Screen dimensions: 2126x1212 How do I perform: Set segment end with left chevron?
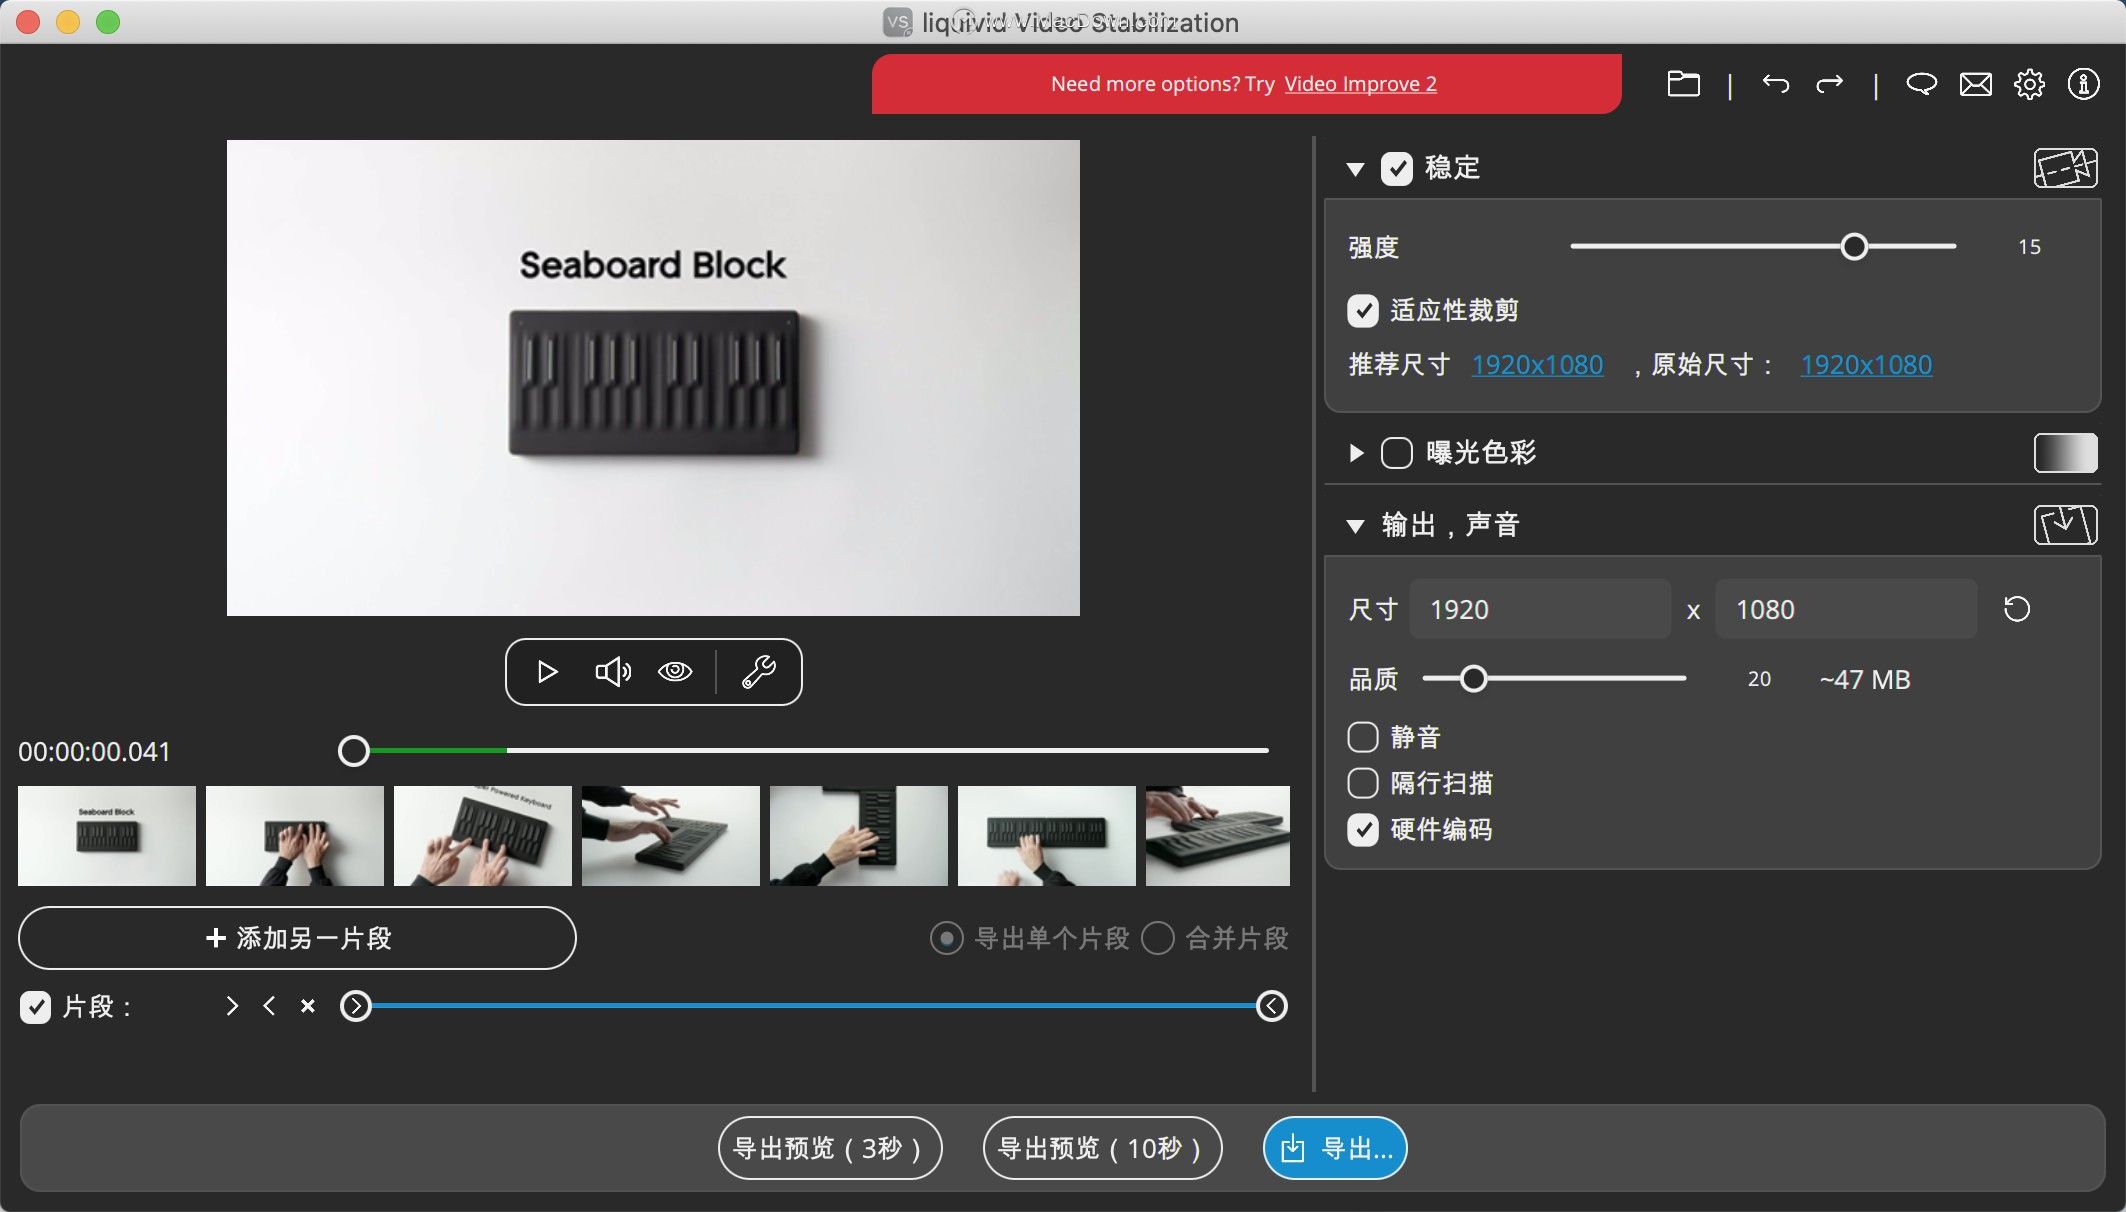click(x=269, y=1006)
